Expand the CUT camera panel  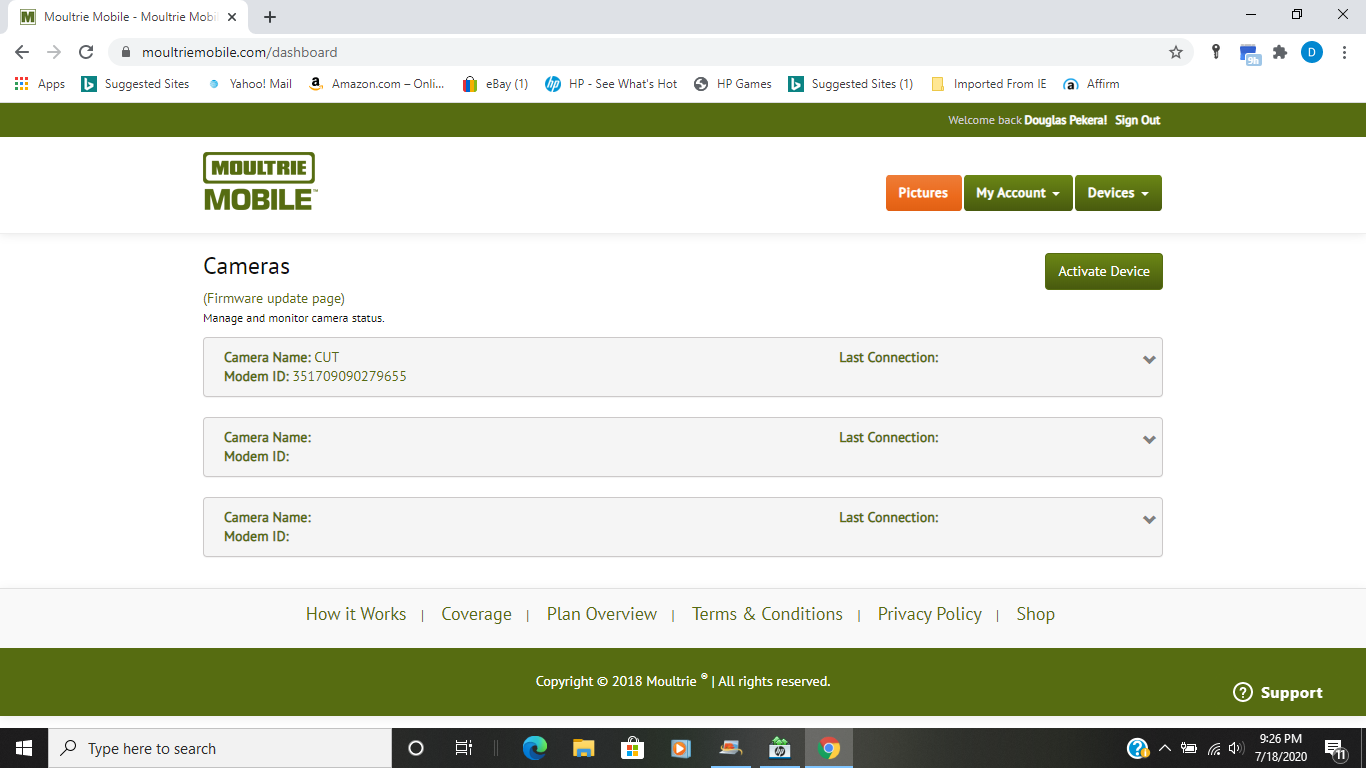[x=1149, y=360]
